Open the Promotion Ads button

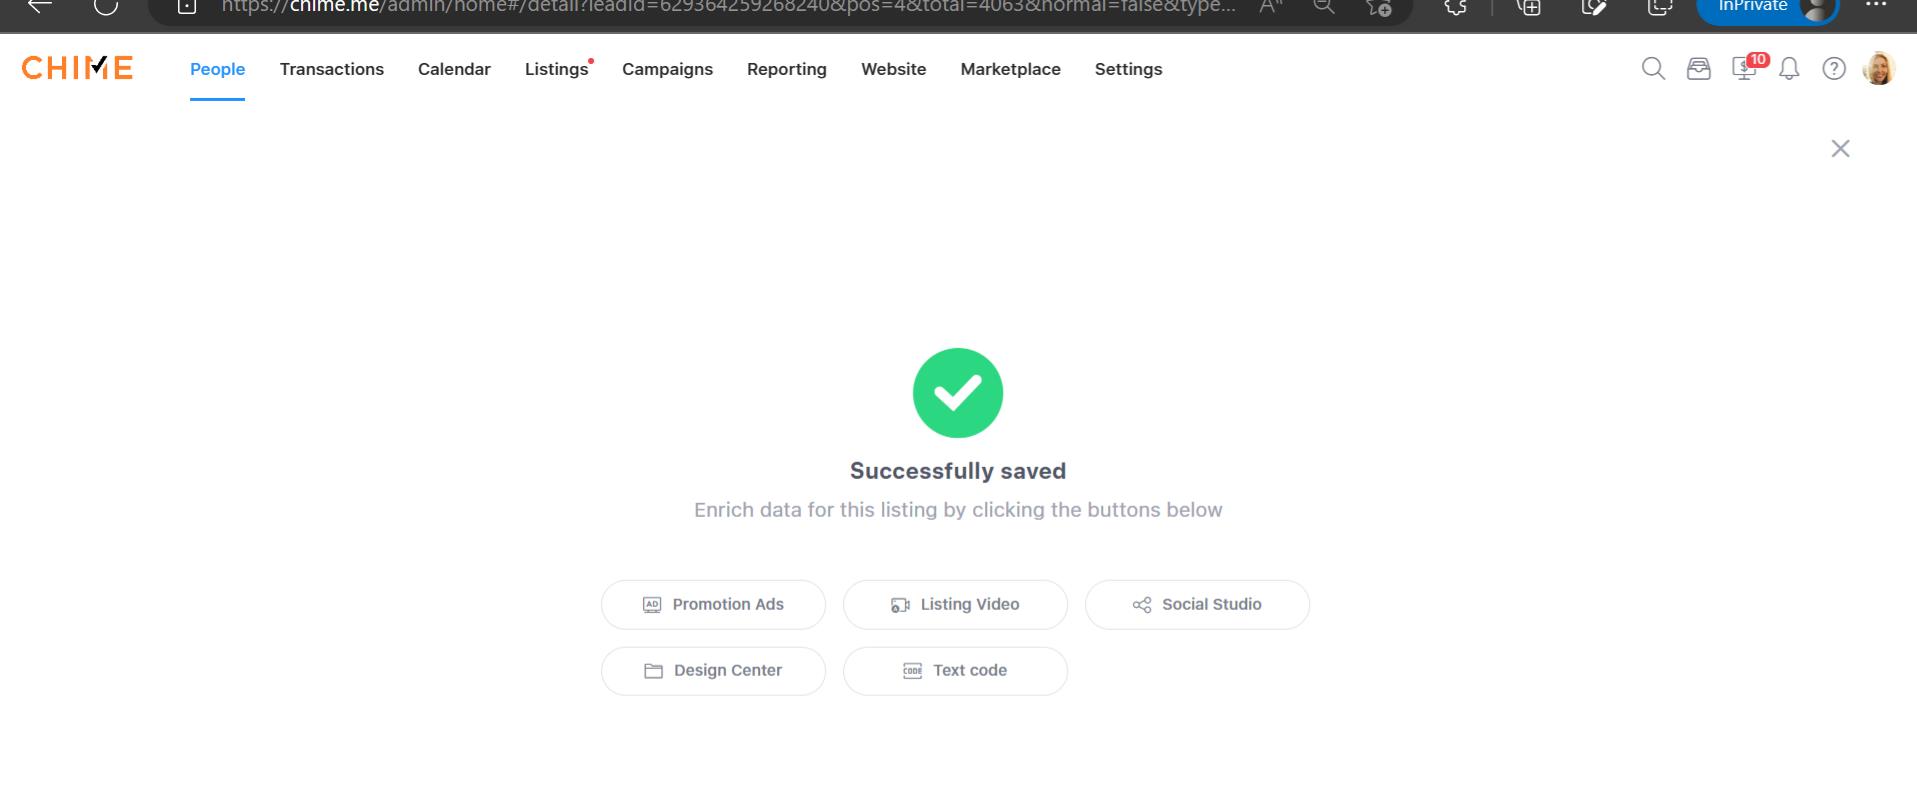click(x=713, y=605)
